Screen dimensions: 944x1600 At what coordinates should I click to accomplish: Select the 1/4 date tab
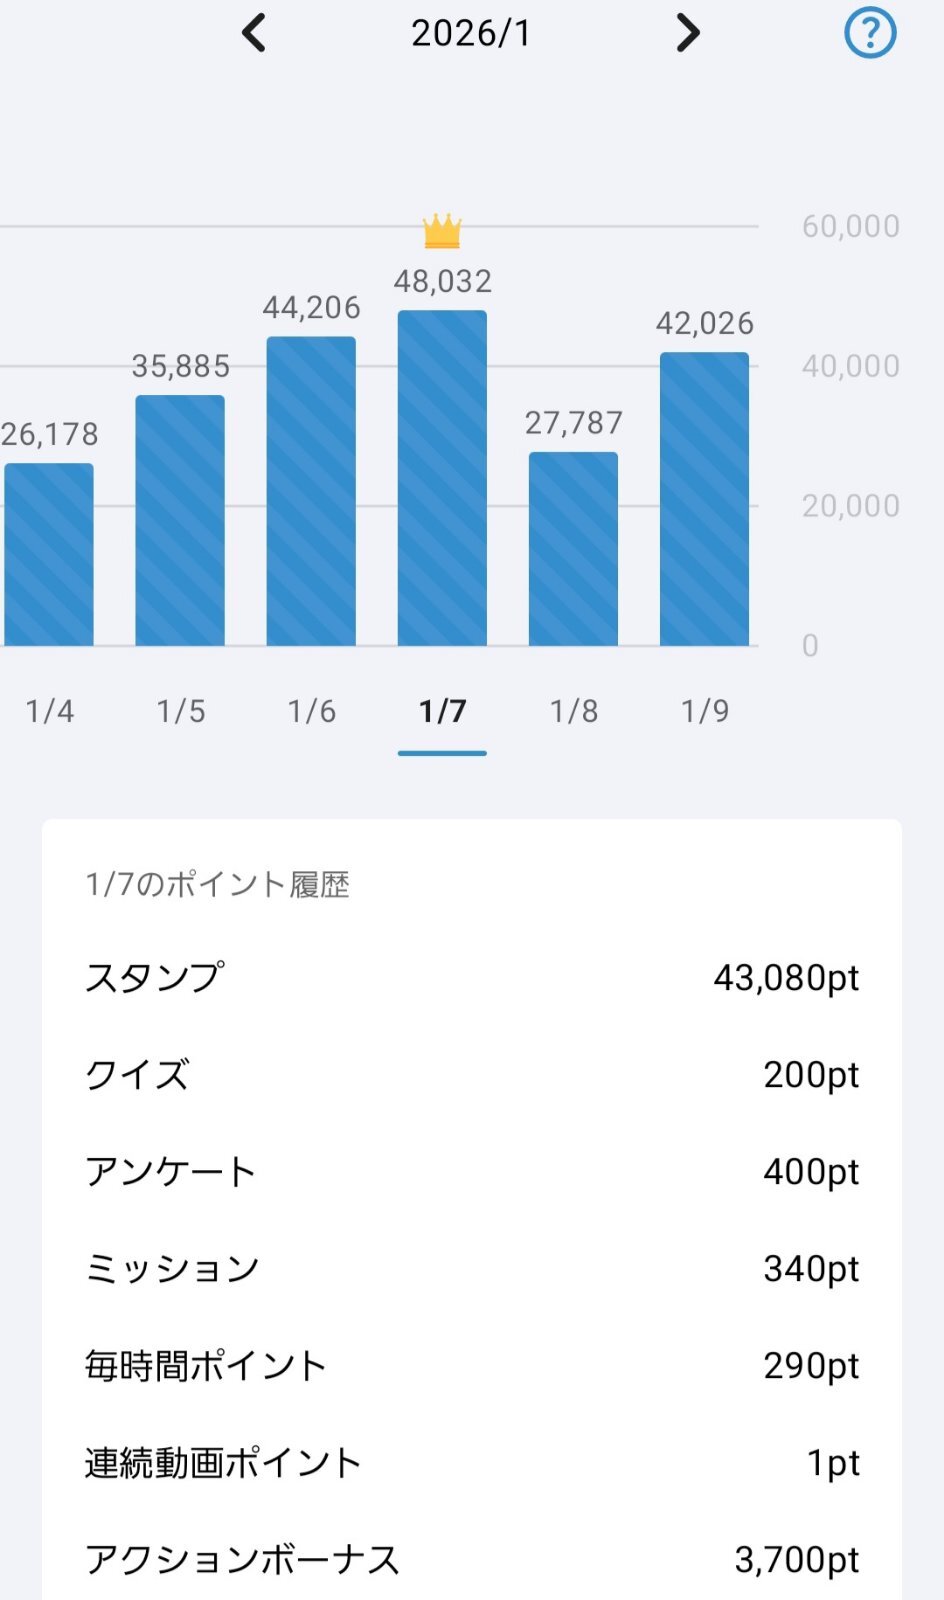click(x=49, y=711)
